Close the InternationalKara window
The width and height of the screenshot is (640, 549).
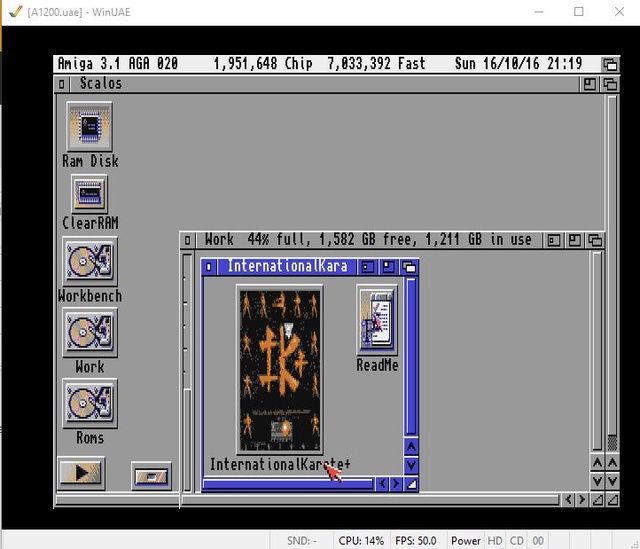click(209, 267)
